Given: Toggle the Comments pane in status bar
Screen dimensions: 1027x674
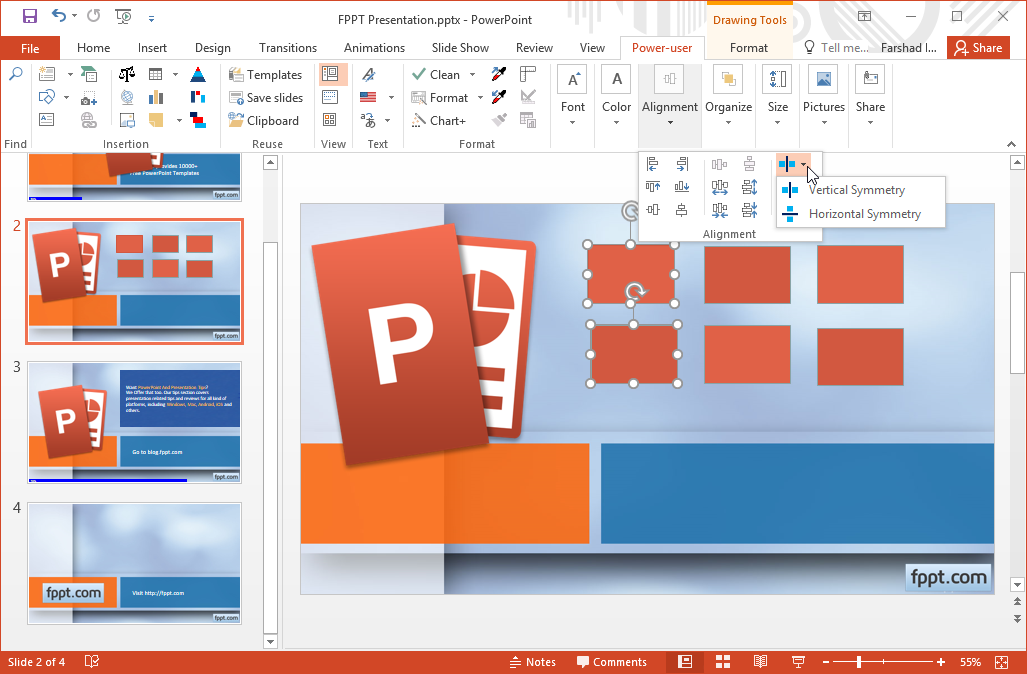Looking at the screenshot, I should [611, 662].
